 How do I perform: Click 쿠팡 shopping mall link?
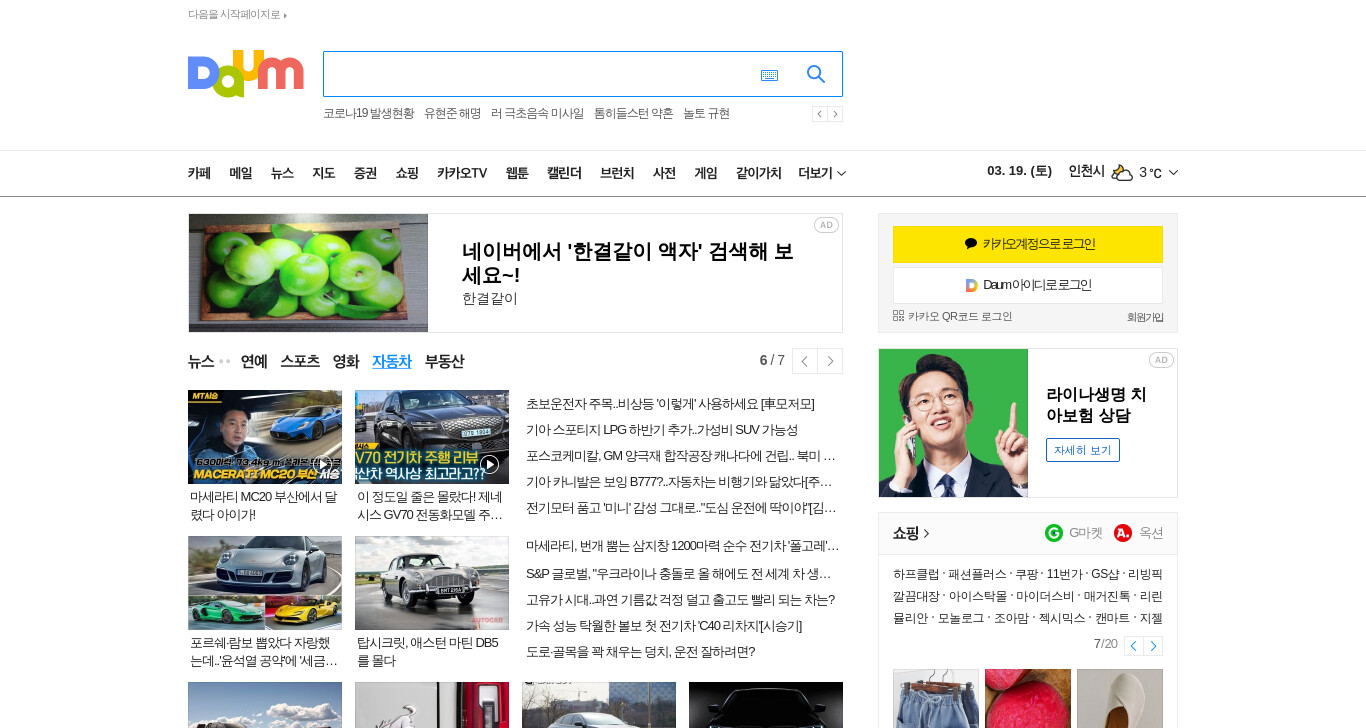(1026, 574)
